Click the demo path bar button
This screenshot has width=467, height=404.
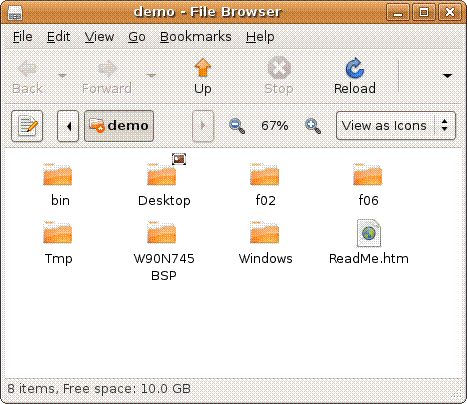coord(119,126)
